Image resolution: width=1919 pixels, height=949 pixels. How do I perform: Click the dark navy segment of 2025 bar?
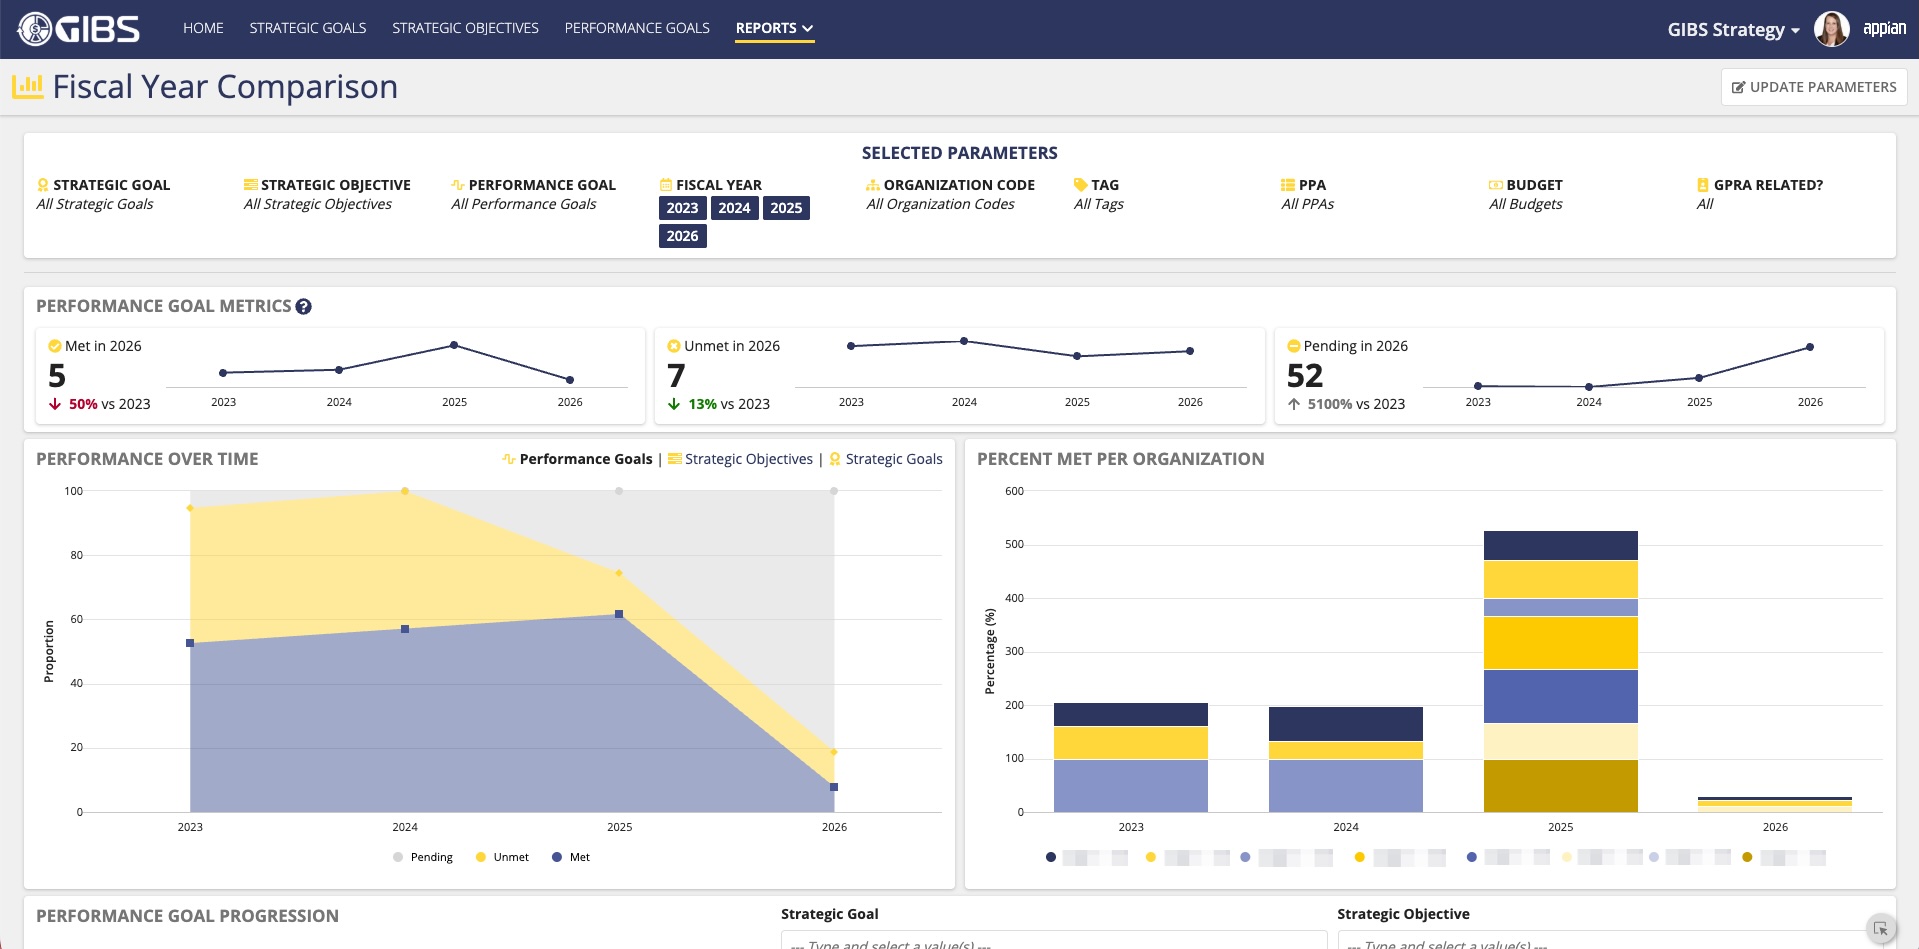(x=1560, y=545)
